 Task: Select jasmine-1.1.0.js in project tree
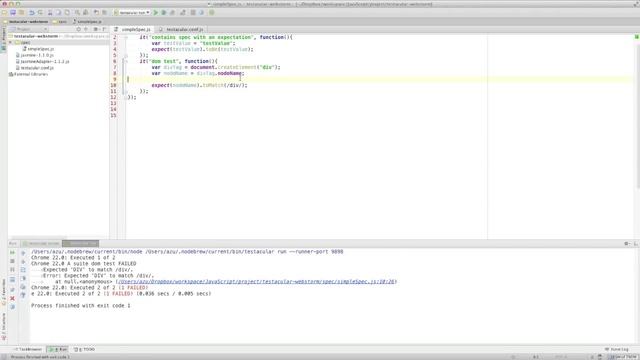(35, 55)
